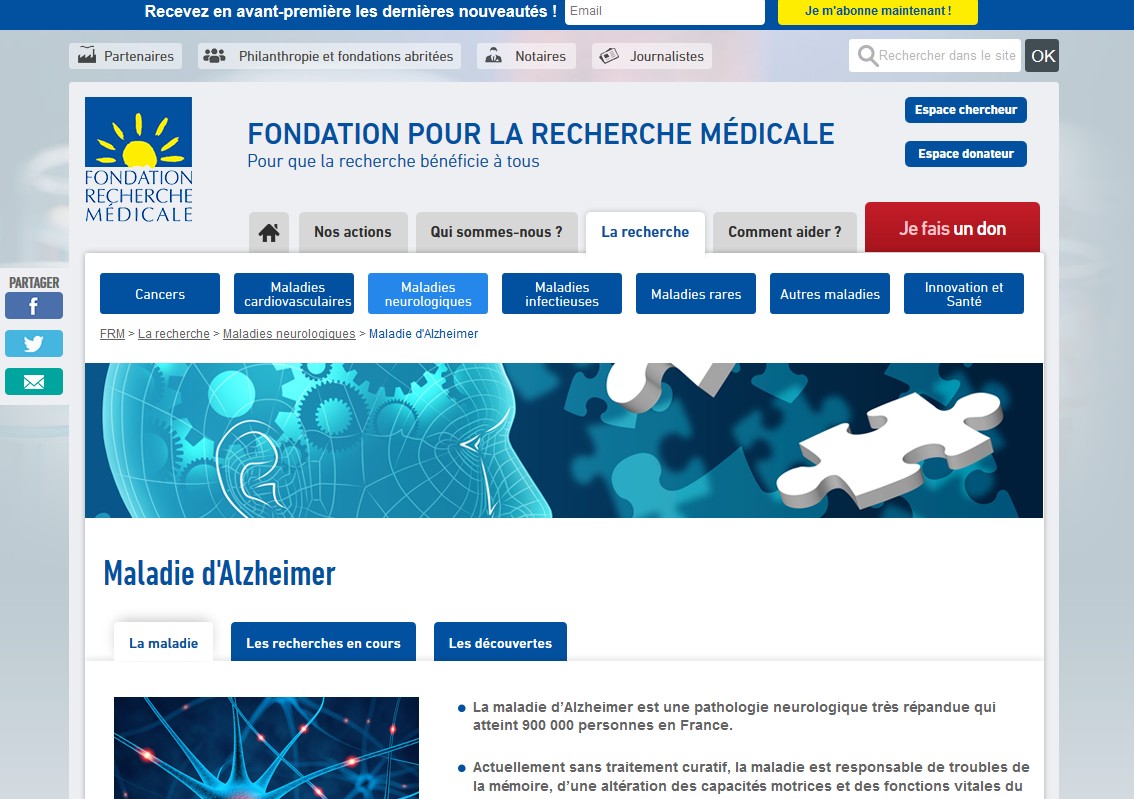This screenshot has width=1134, height=799.
Task: Share page via Twitter icon
Action: pos(34,343)
